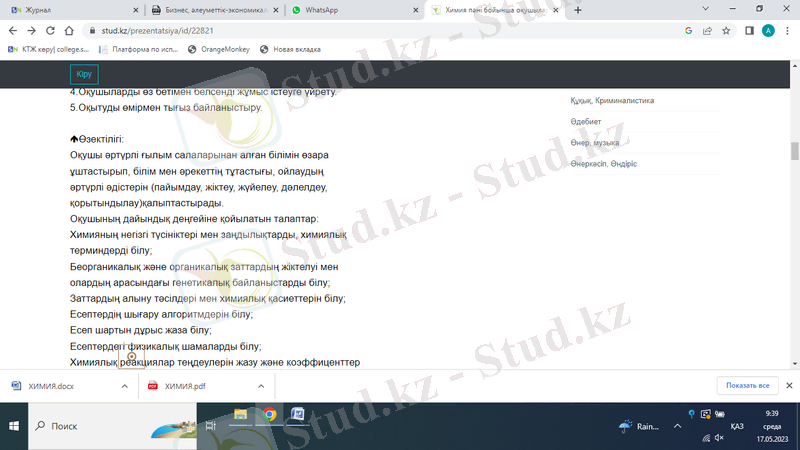Switch to the Бизнес, әлеуметтік-экономика tab
Image resolution: width=800 pixels, height=450 pixels.
[x=214, y=10]
